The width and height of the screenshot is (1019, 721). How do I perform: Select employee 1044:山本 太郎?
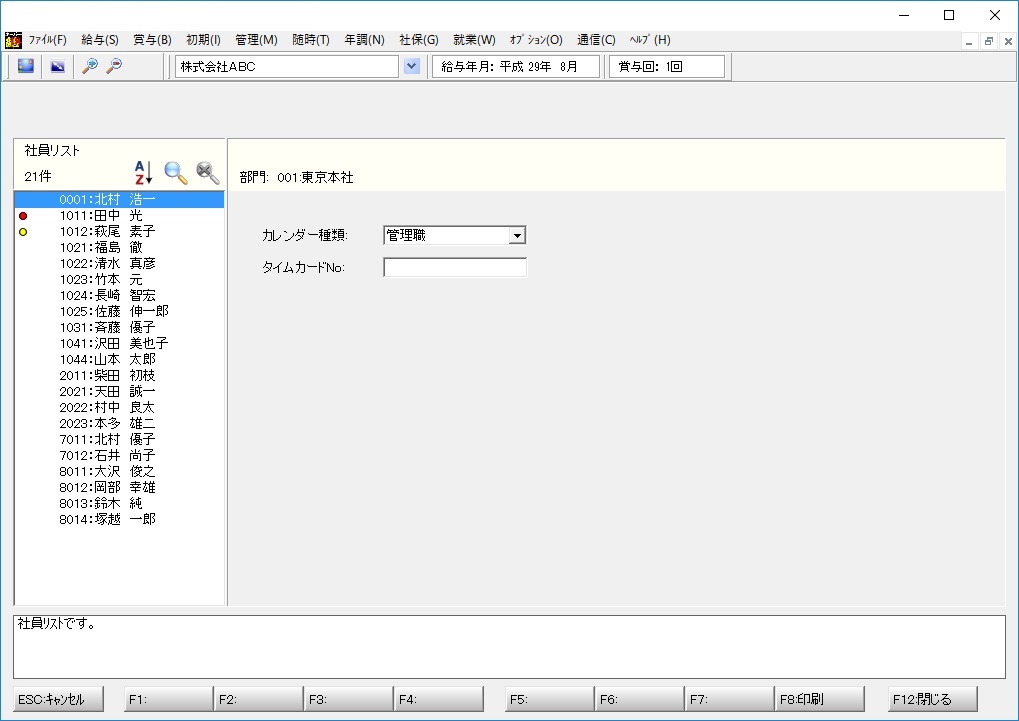[x=120, y=360]
